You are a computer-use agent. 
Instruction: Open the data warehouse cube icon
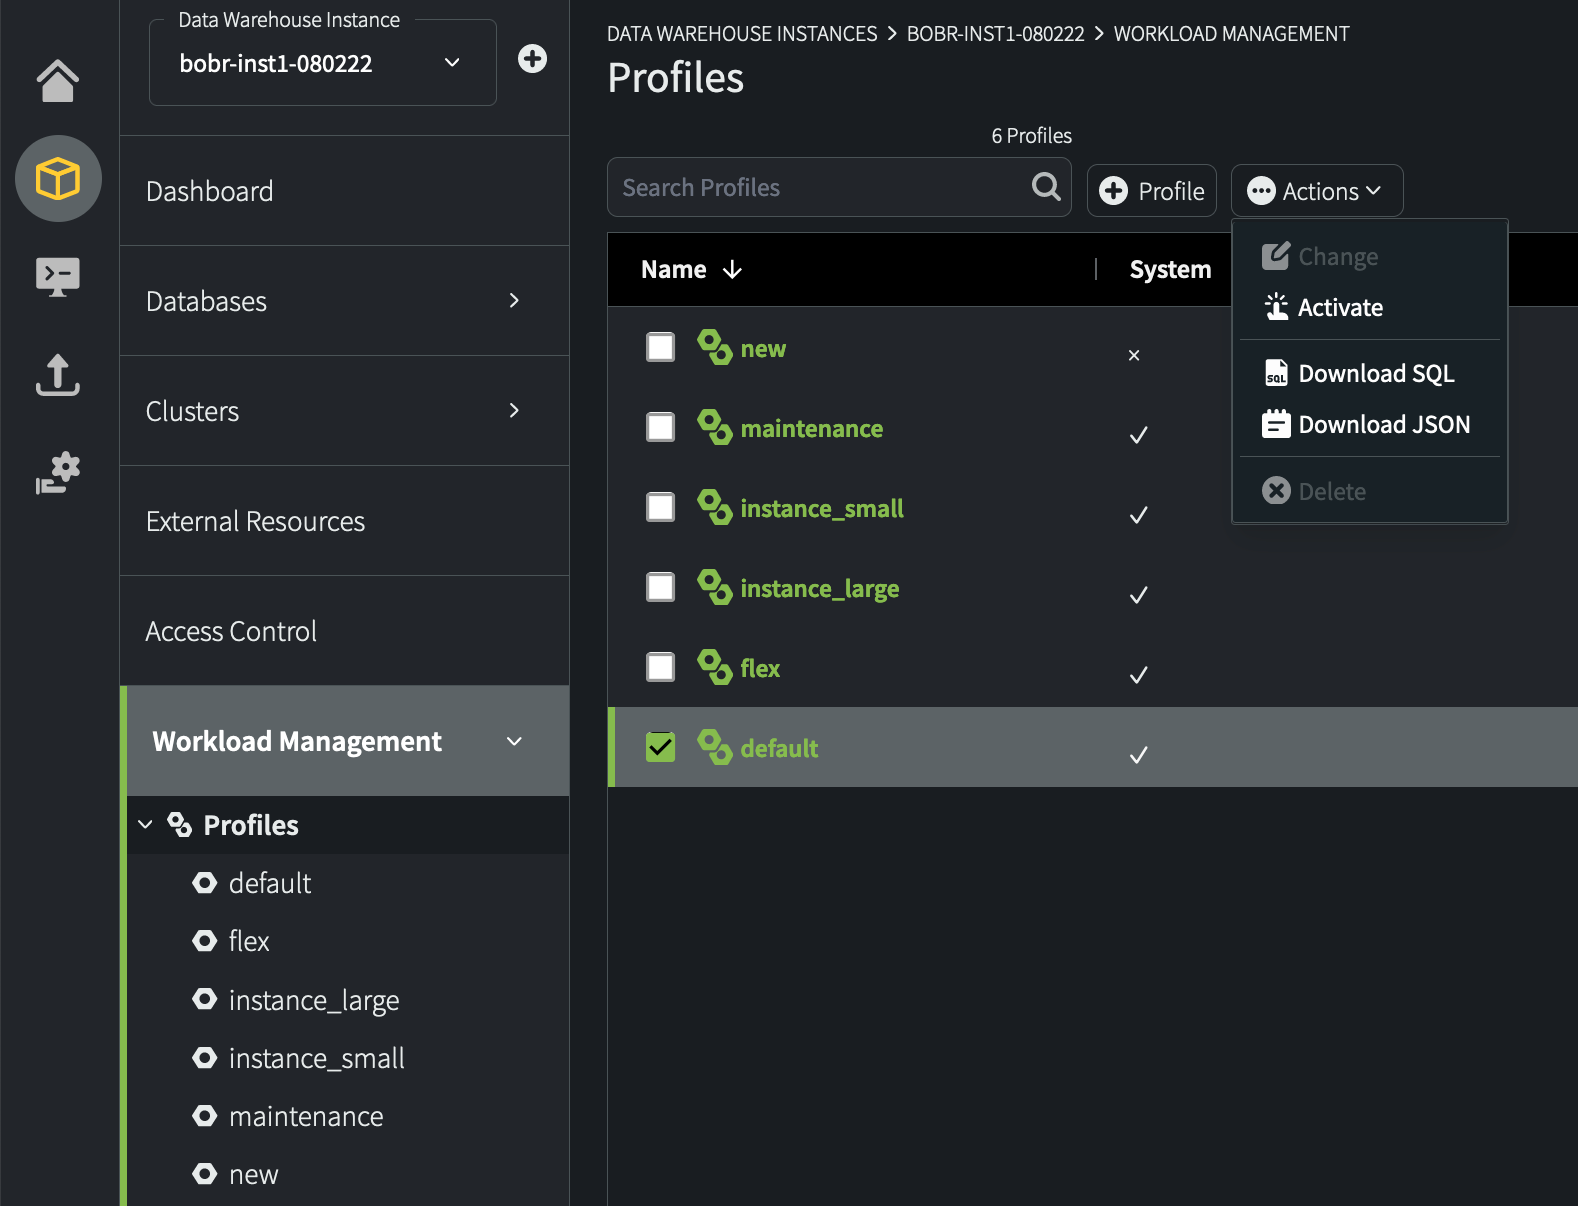(x=58, y=179)
